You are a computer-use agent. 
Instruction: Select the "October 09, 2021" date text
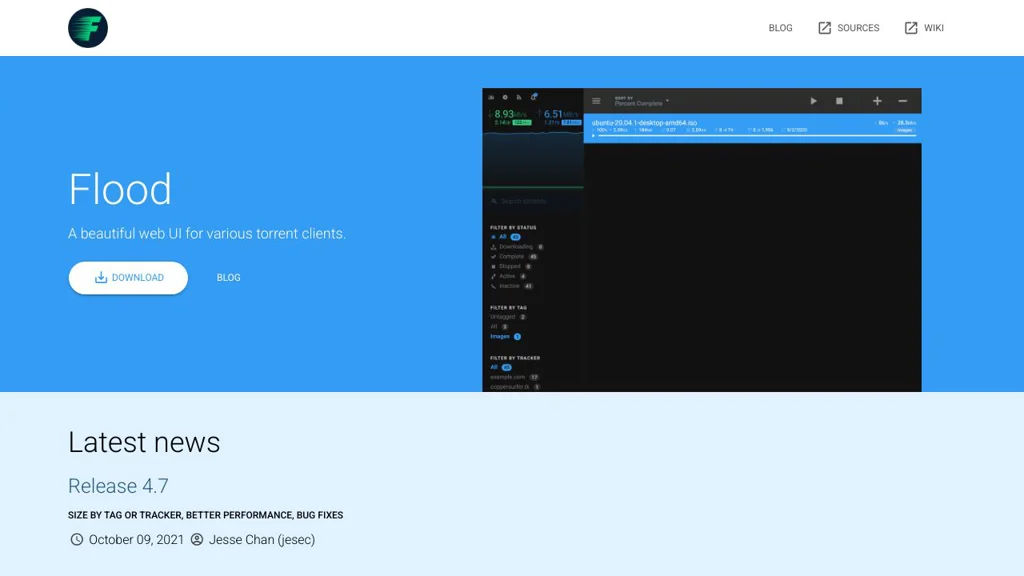(136, 539)
